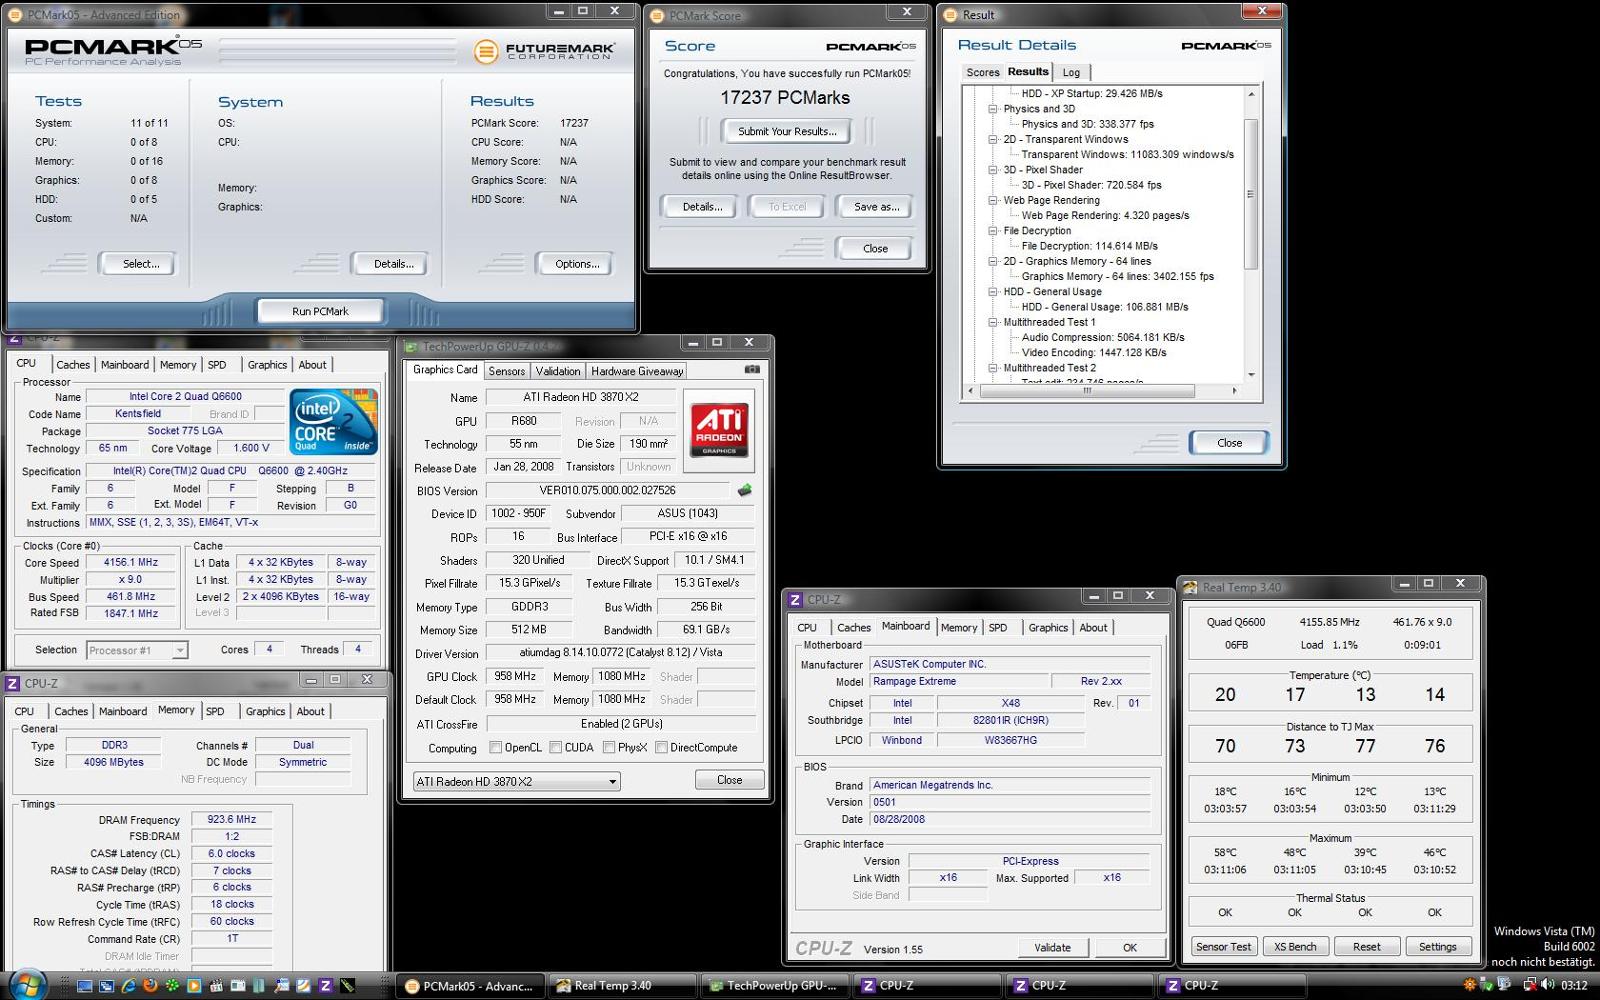The width and height of the screenshot is (1600, 1000).
Task: Click scroll down arrow in Result Details
Action: (x=1250, y=376)
